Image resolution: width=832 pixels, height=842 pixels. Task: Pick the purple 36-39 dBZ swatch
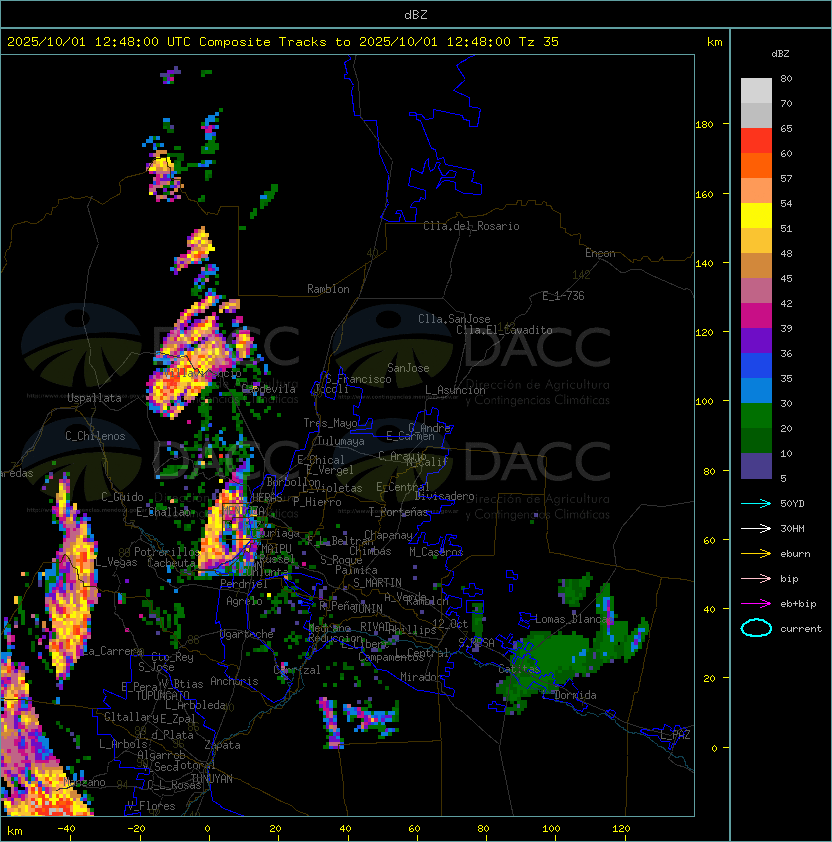(756, 341)
